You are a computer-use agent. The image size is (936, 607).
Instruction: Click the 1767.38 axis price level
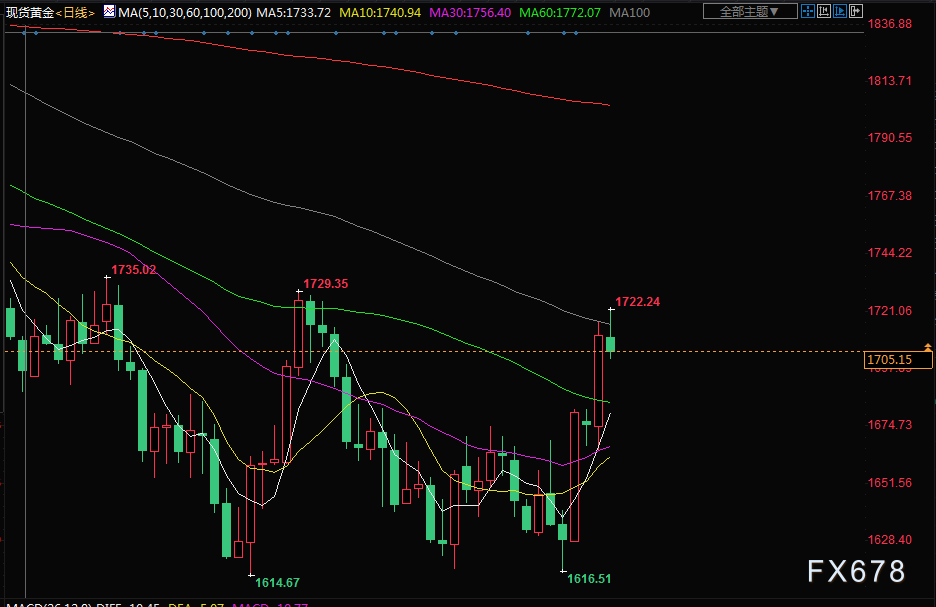(x=889, y=196)
